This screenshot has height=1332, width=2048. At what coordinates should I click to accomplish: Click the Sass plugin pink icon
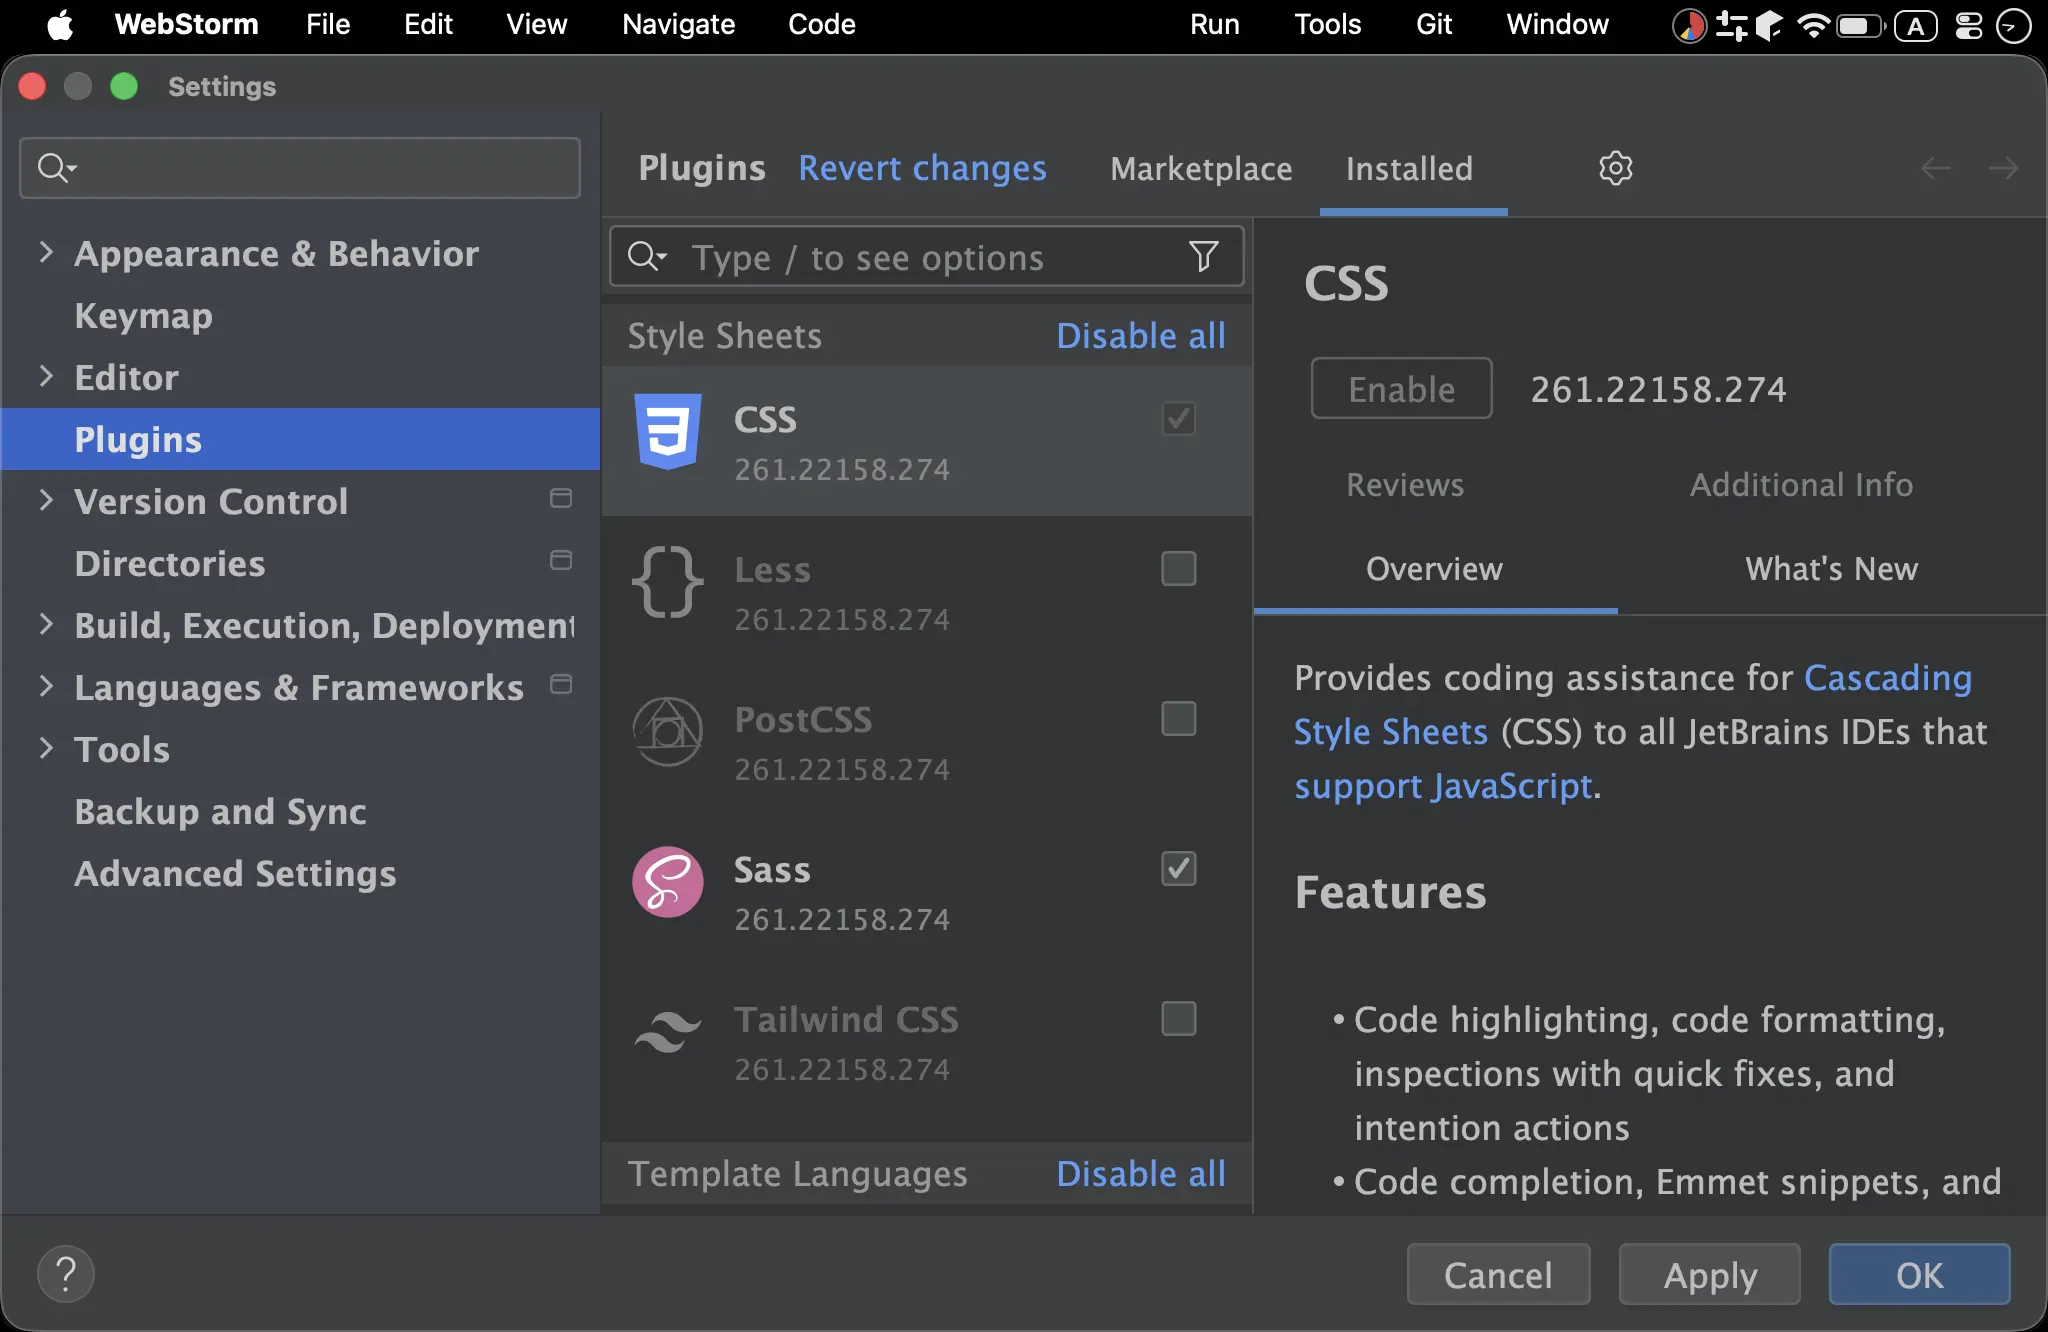668,881
